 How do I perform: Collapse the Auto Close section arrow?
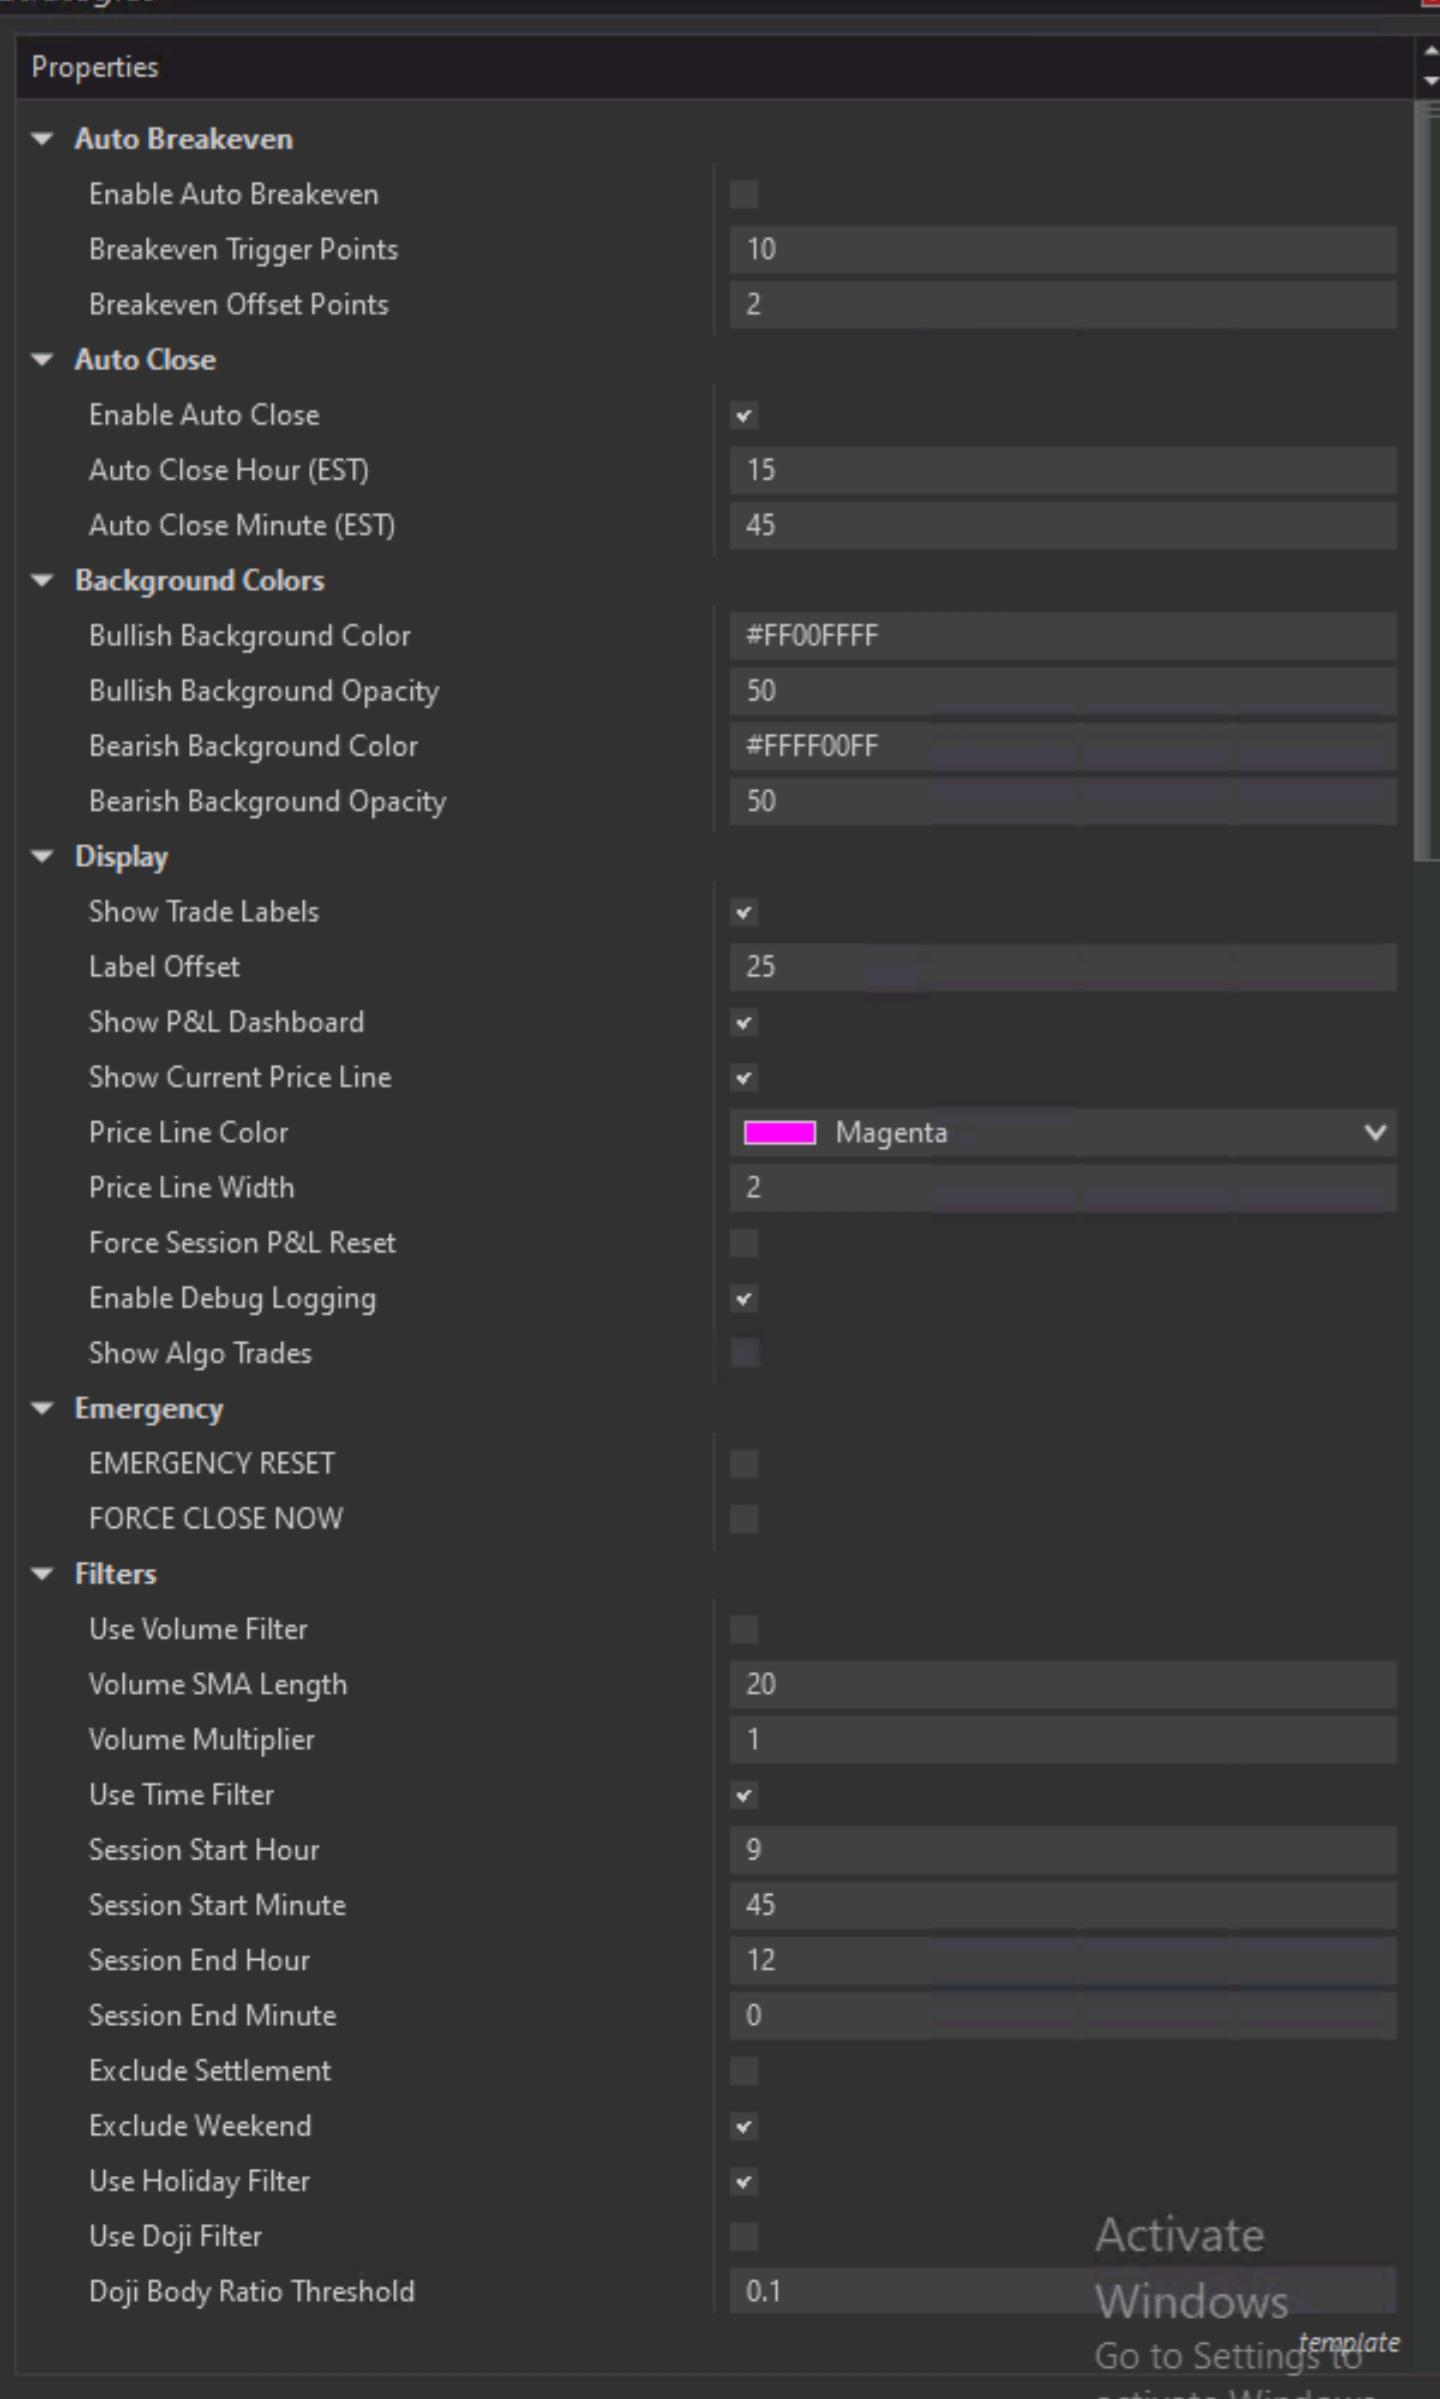coord(42,360)
